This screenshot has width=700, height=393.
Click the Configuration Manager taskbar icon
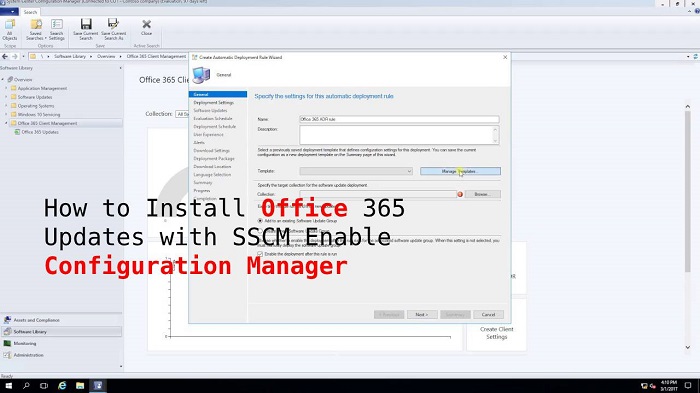coord(98,385)
